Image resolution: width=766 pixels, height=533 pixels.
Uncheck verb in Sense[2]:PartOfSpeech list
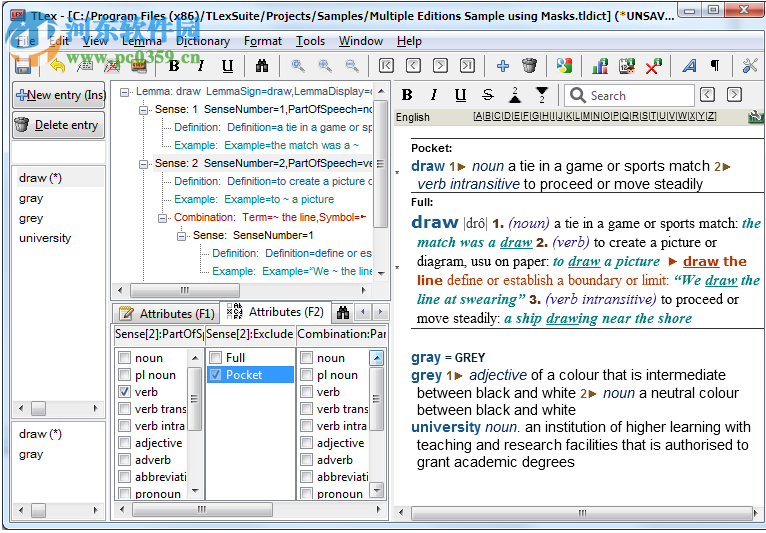[124, 392]
